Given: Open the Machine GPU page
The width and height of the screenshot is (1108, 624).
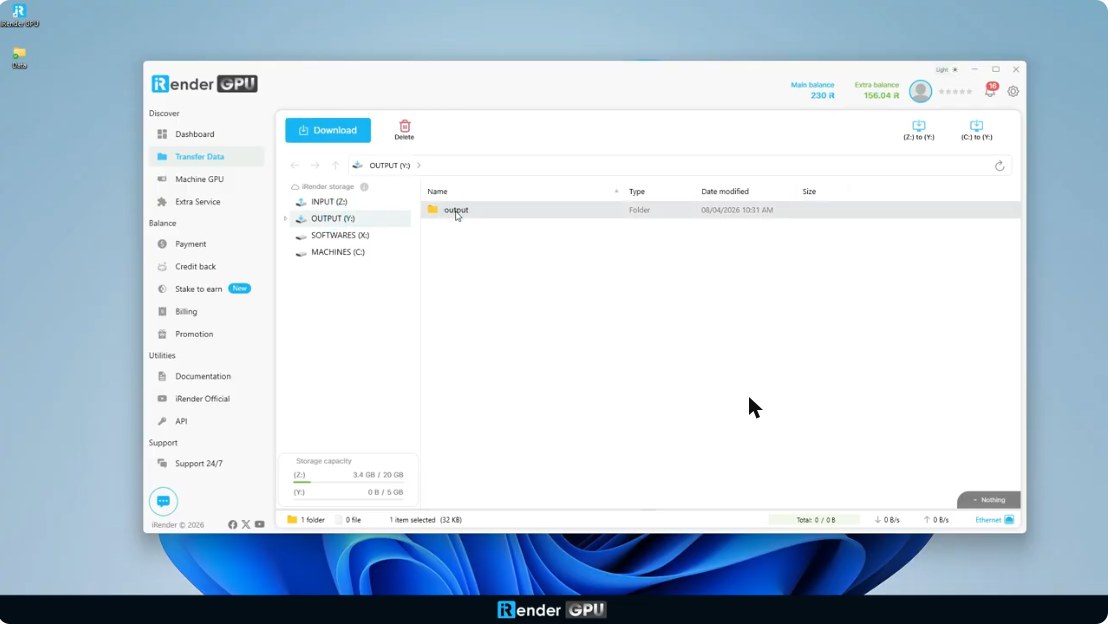Looking at the screenshot, I should [206, 179].
